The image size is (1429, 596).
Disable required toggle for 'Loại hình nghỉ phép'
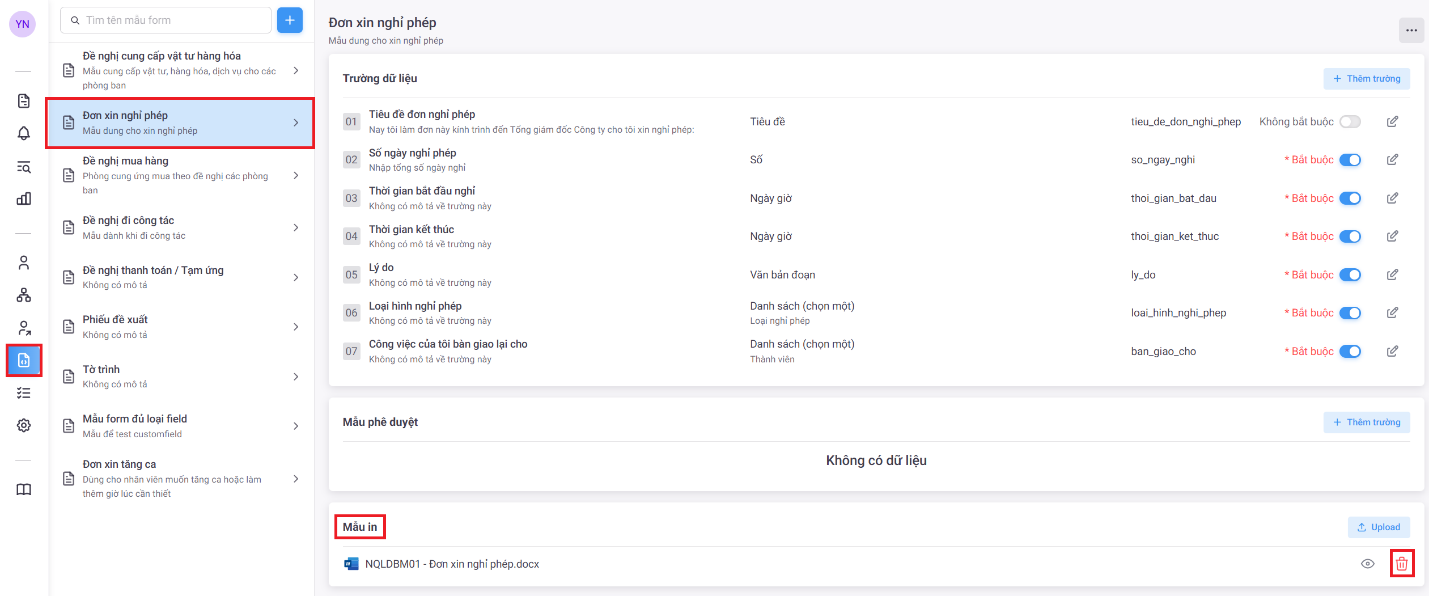pos(1350,313)
